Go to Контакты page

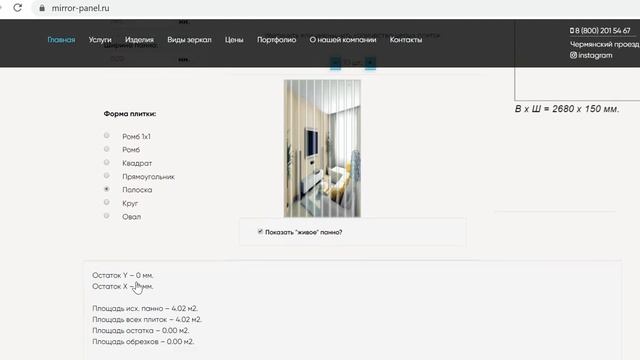[406, 40]
